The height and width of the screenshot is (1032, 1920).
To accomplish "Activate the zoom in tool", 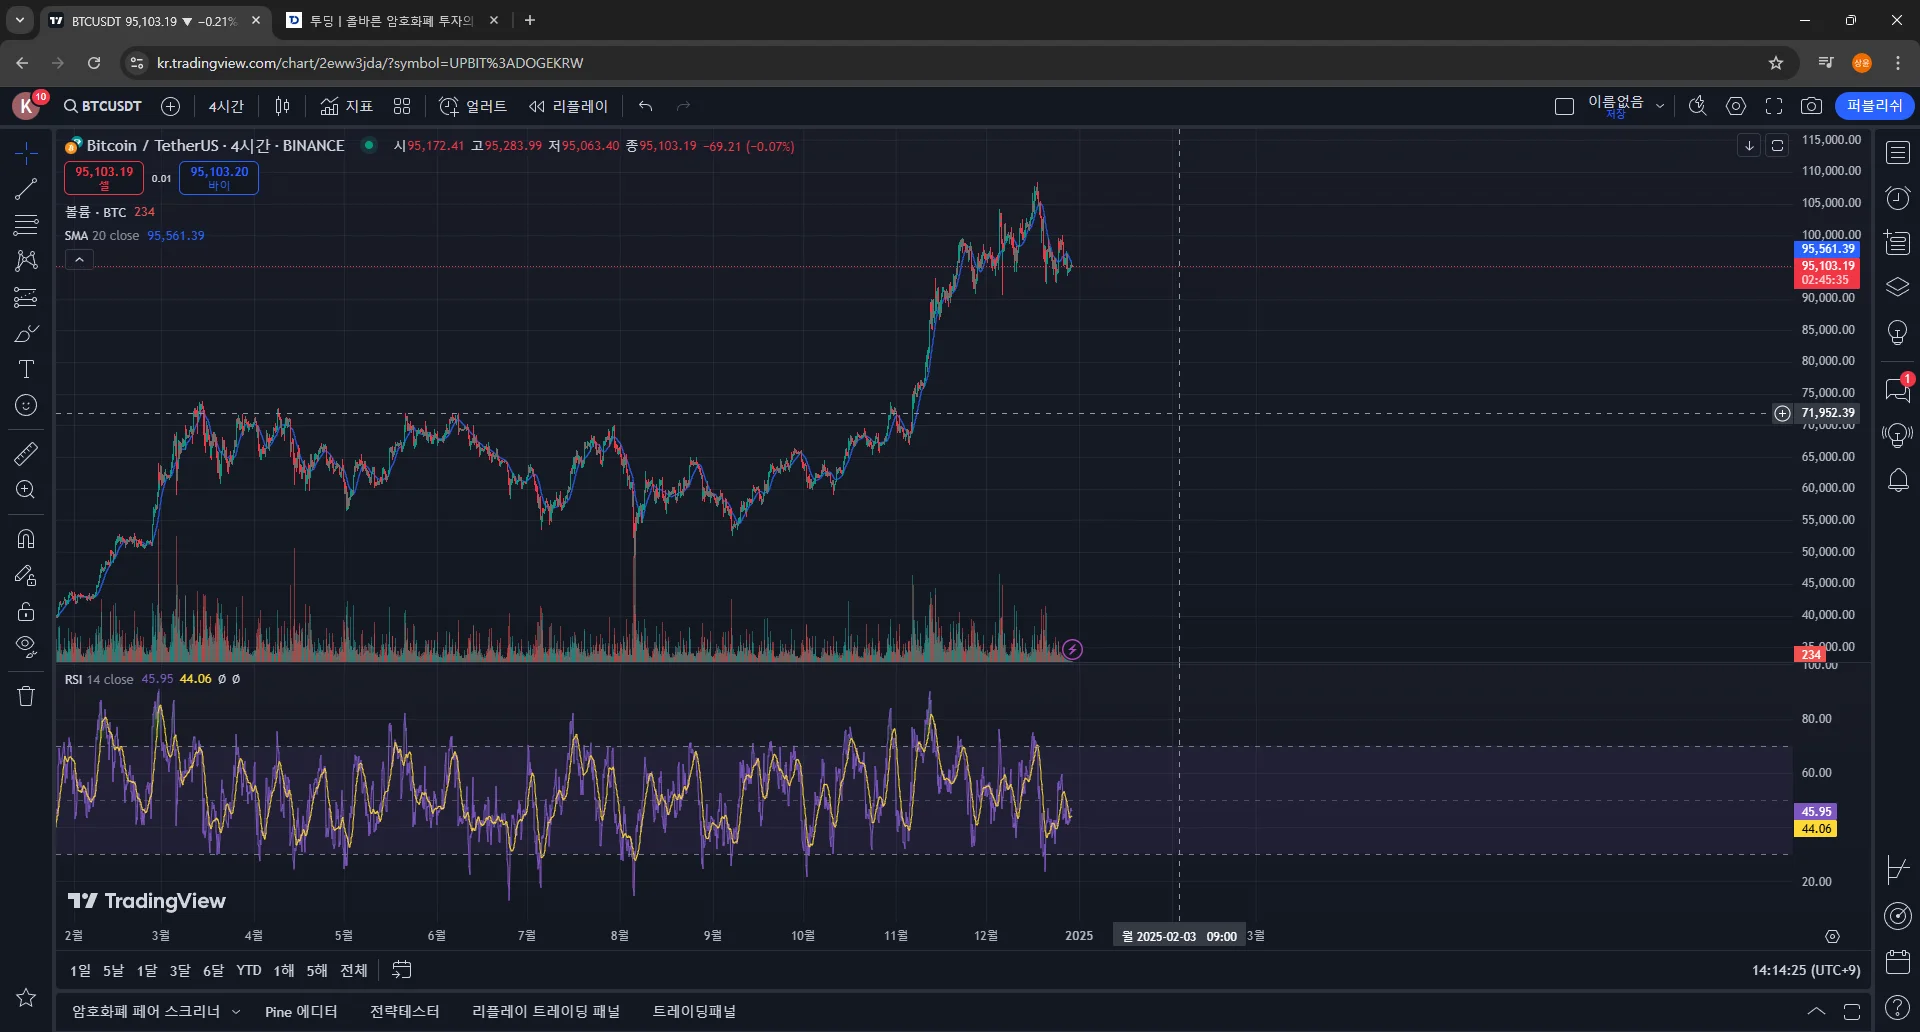I will point(26,490).
